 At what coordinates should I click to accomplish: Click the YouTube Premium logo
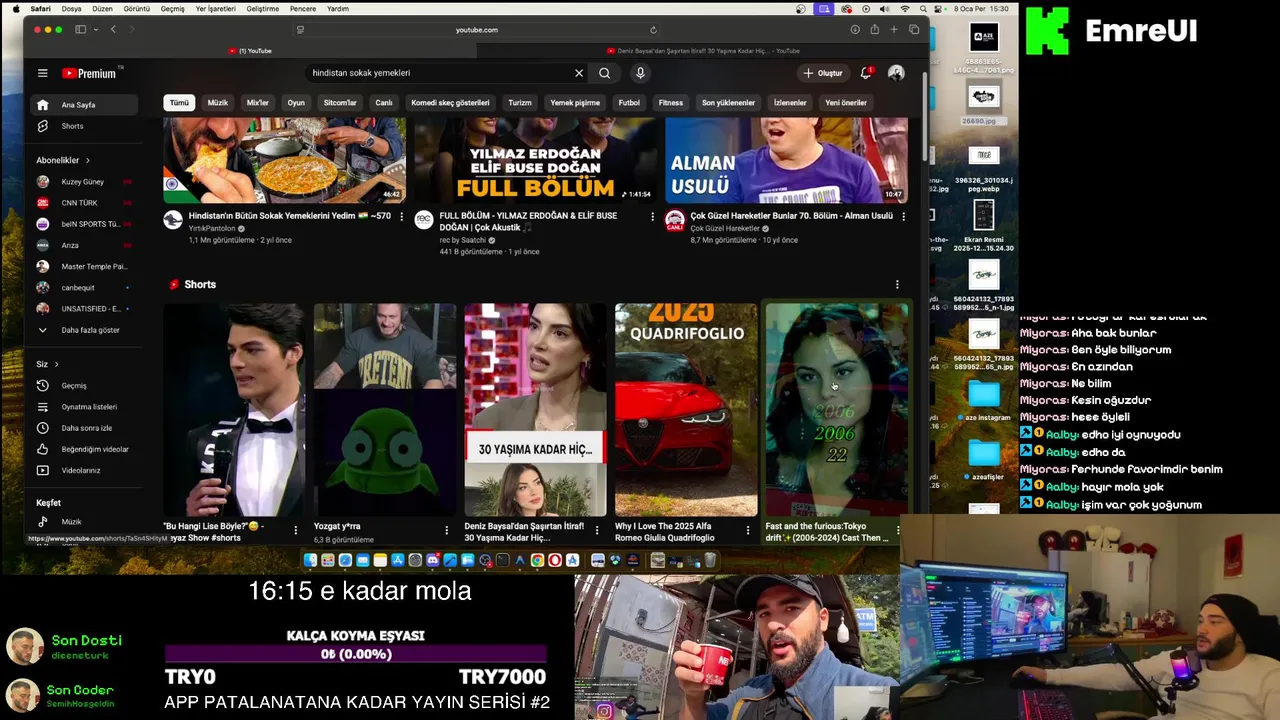(x=89, y=73)
